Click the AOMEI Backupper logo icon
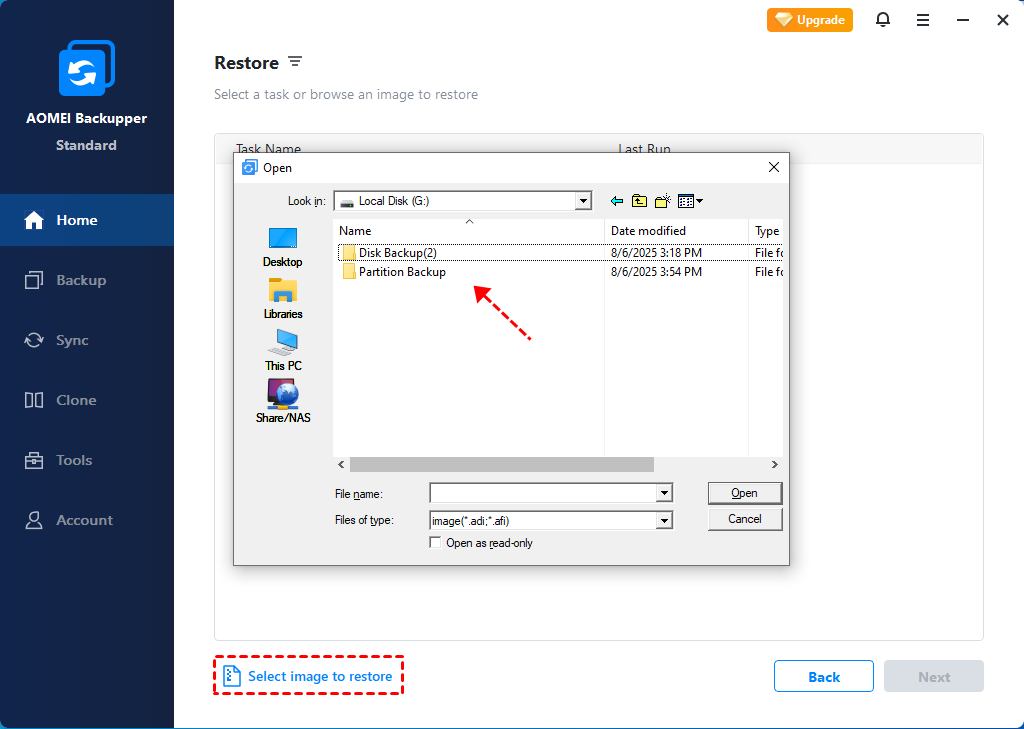This screenshot has height=729, width=1024. tap(87, 68)
